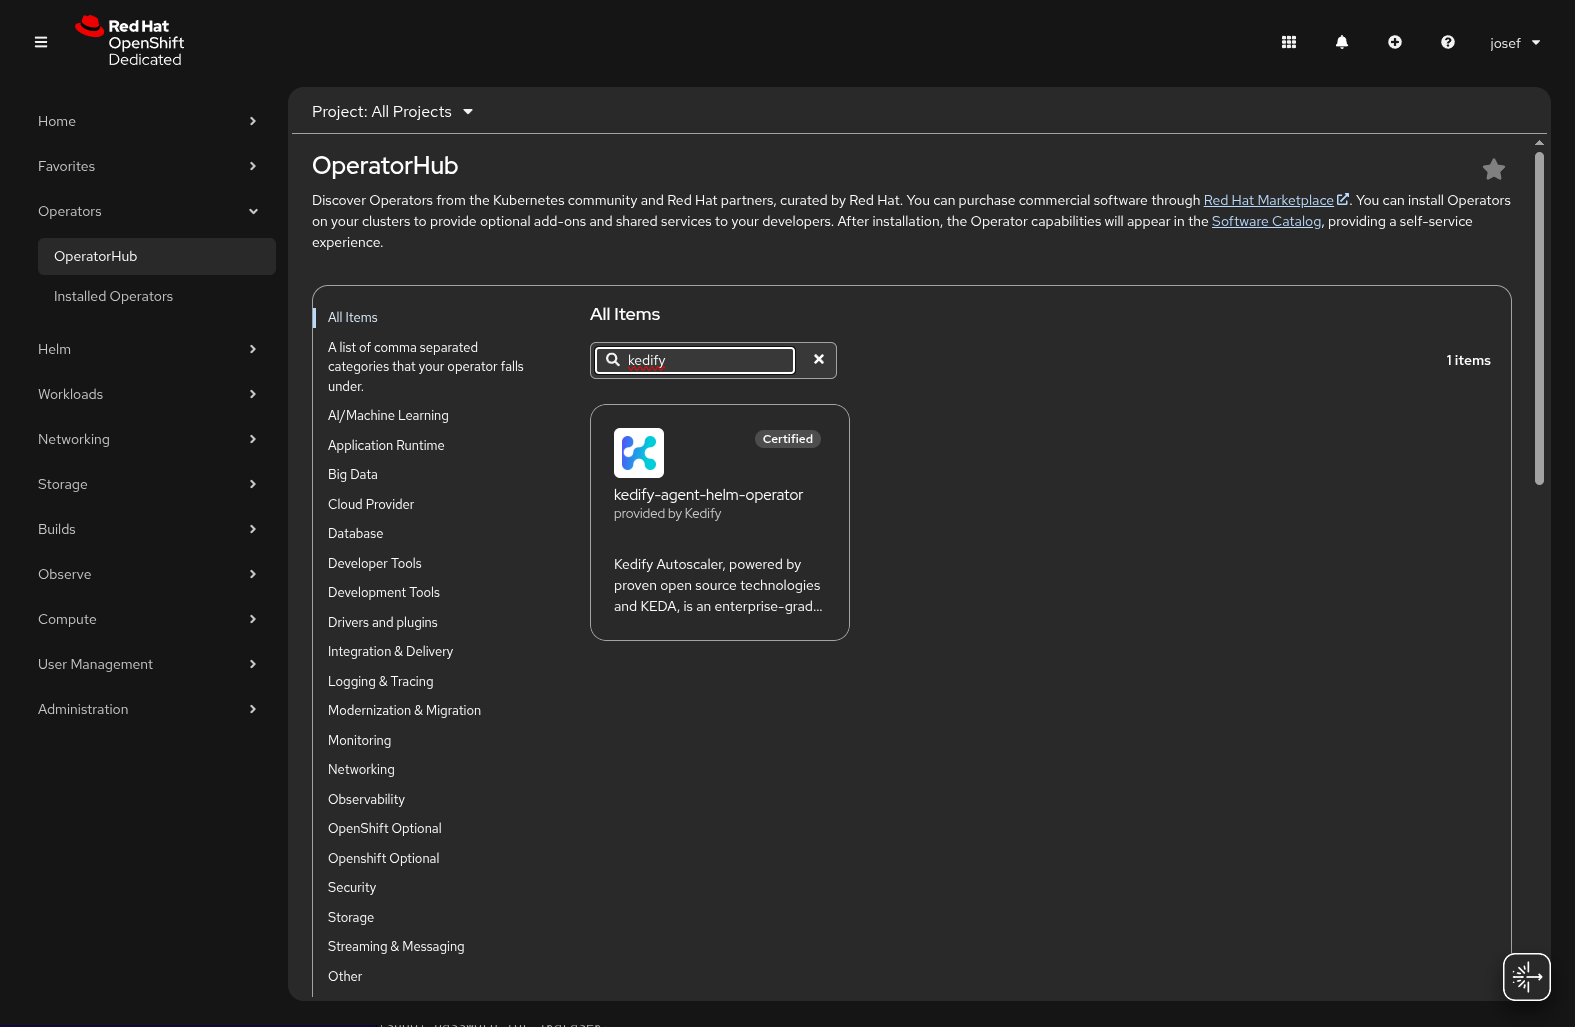The width and height of the screenshot is (1575, 1027).
Task: Open the Software Catalog link
Action: click(1266, 221)
